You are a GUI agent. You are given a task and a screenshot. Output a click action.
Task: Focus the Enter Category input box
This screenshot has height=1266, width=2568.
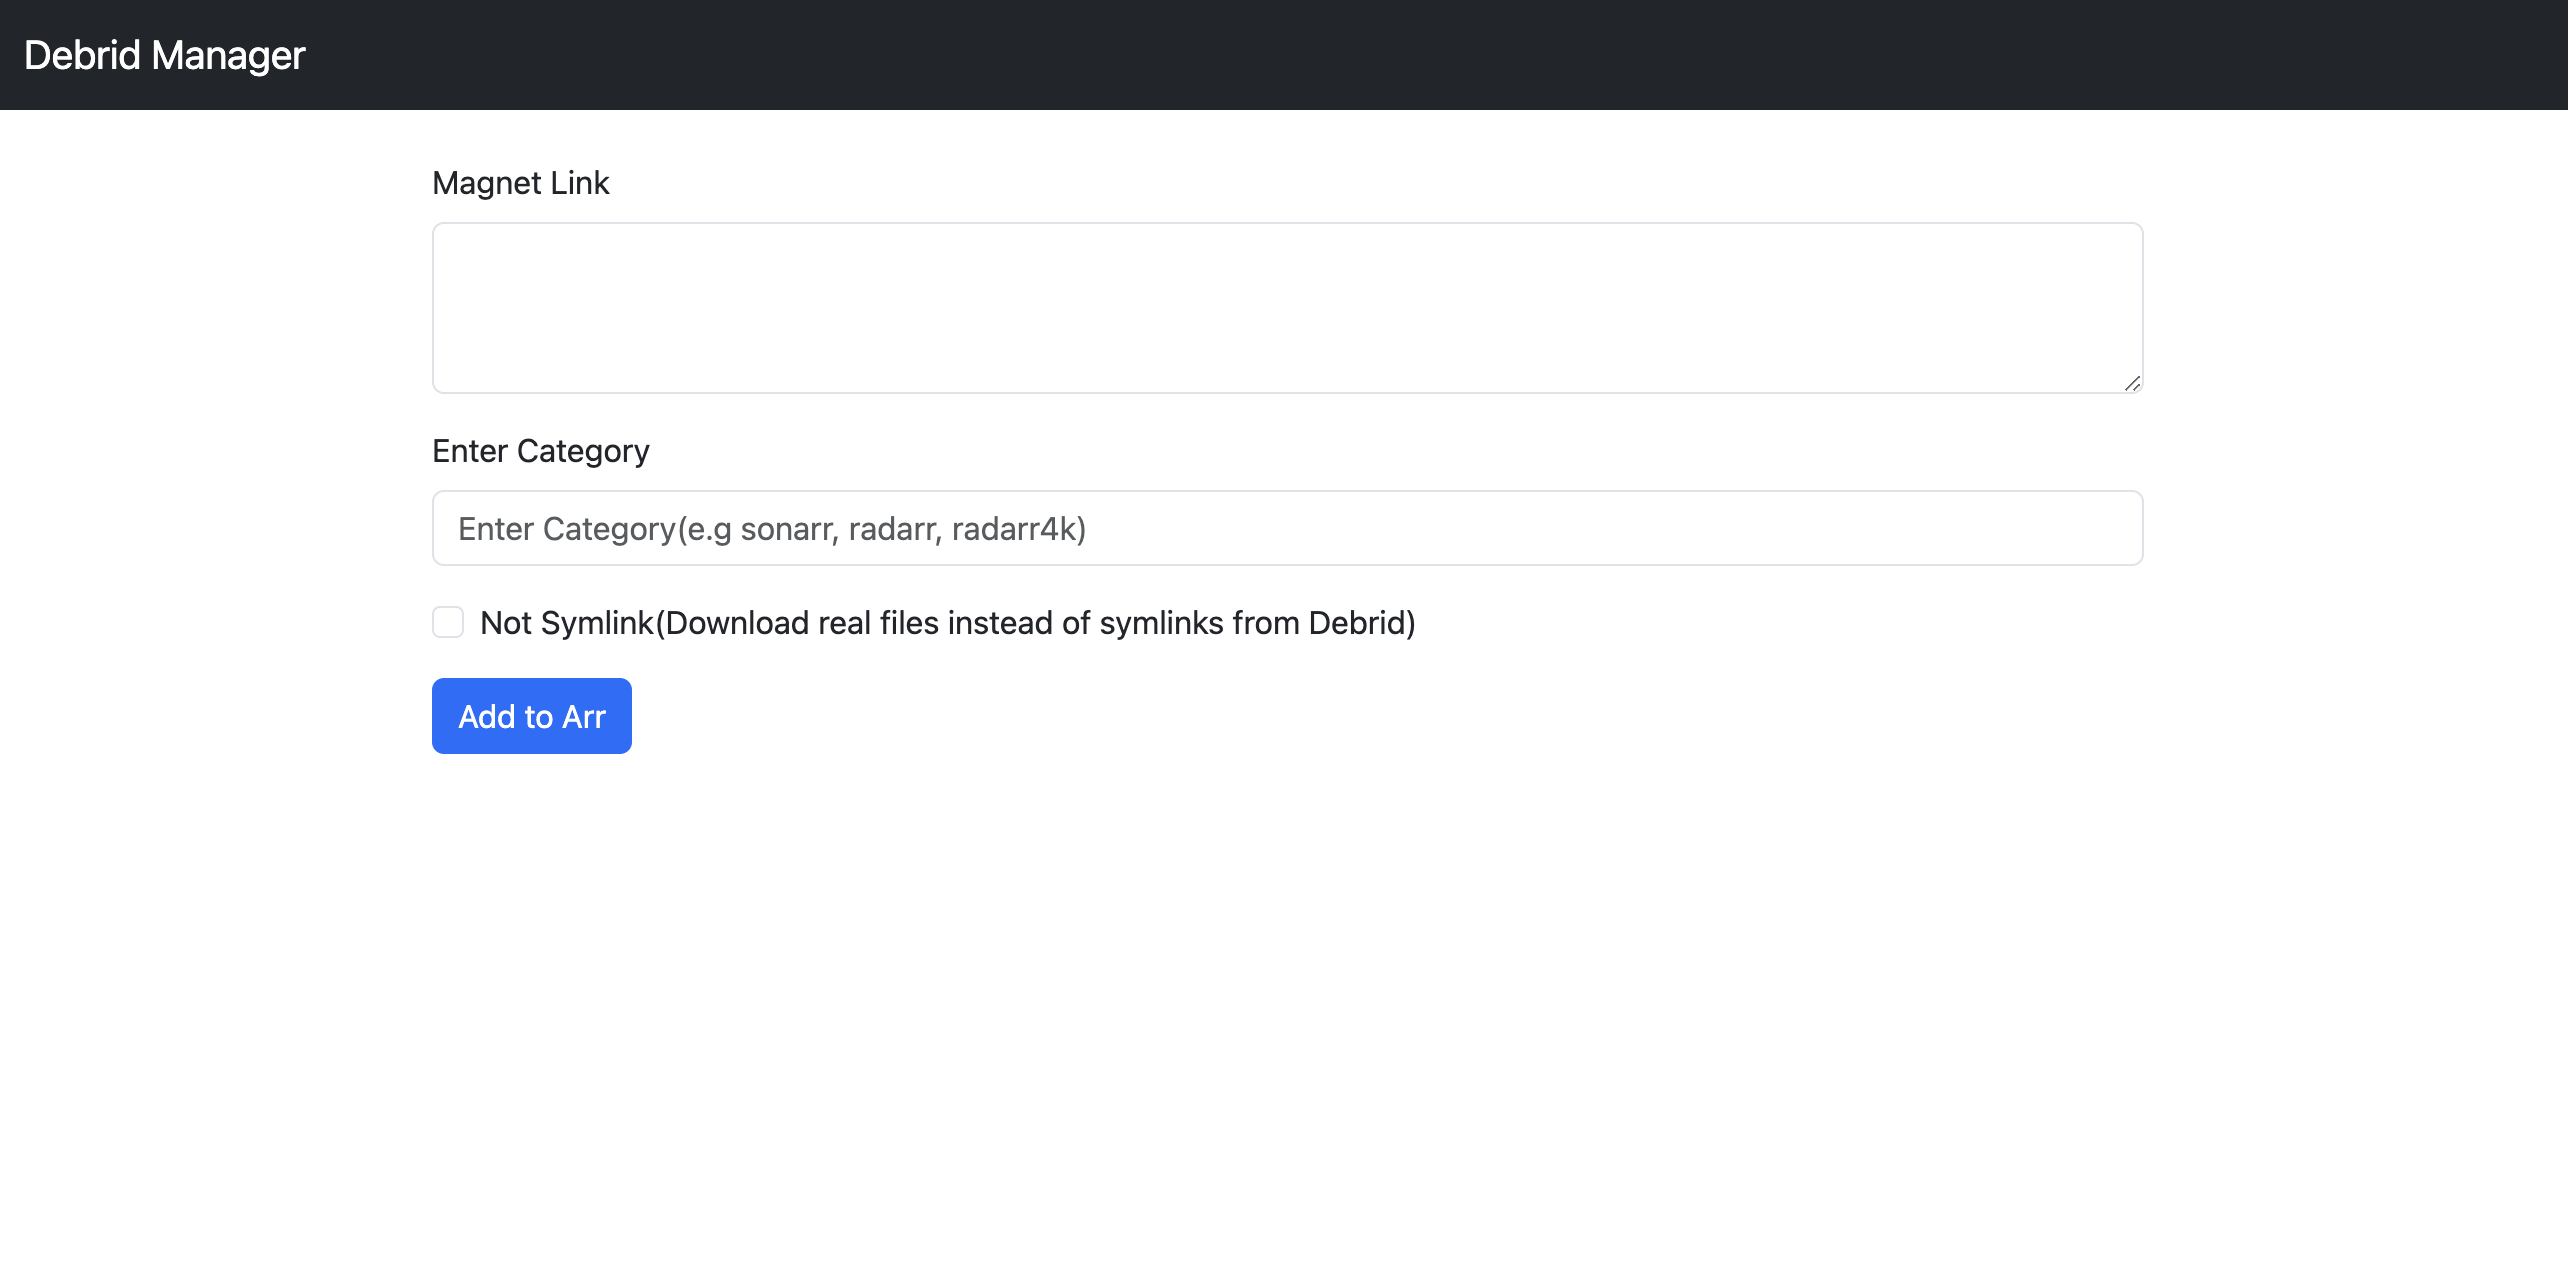tap(1286, 528)
